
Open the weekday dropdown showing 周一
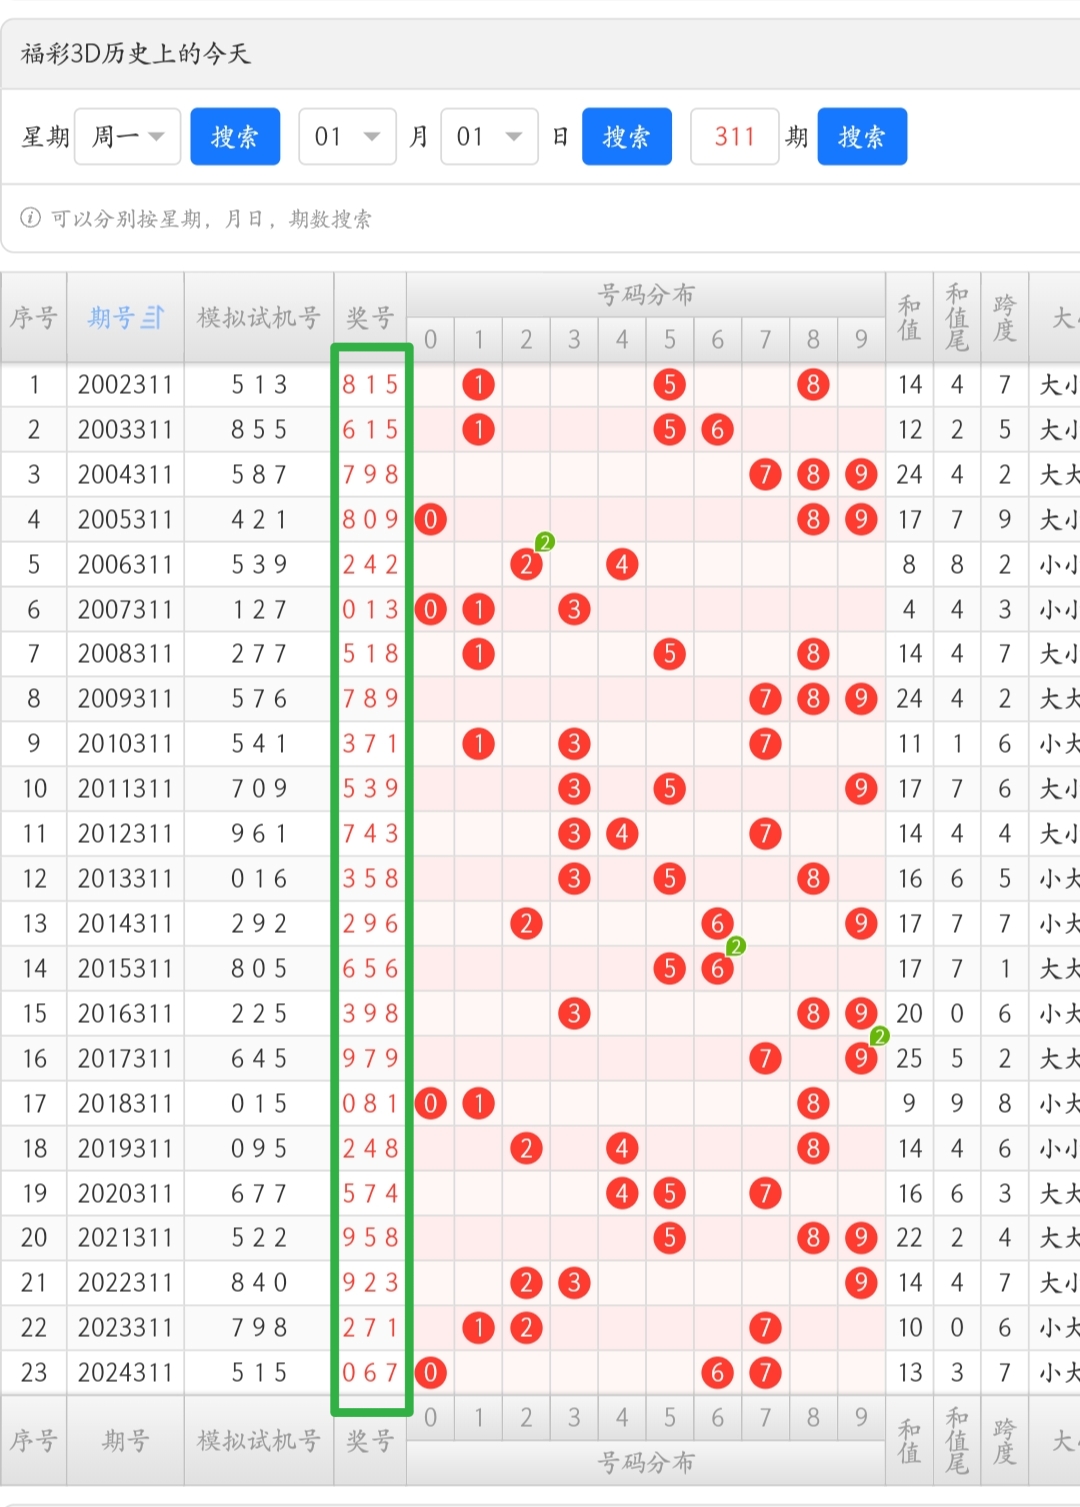(x=128, y=136)
